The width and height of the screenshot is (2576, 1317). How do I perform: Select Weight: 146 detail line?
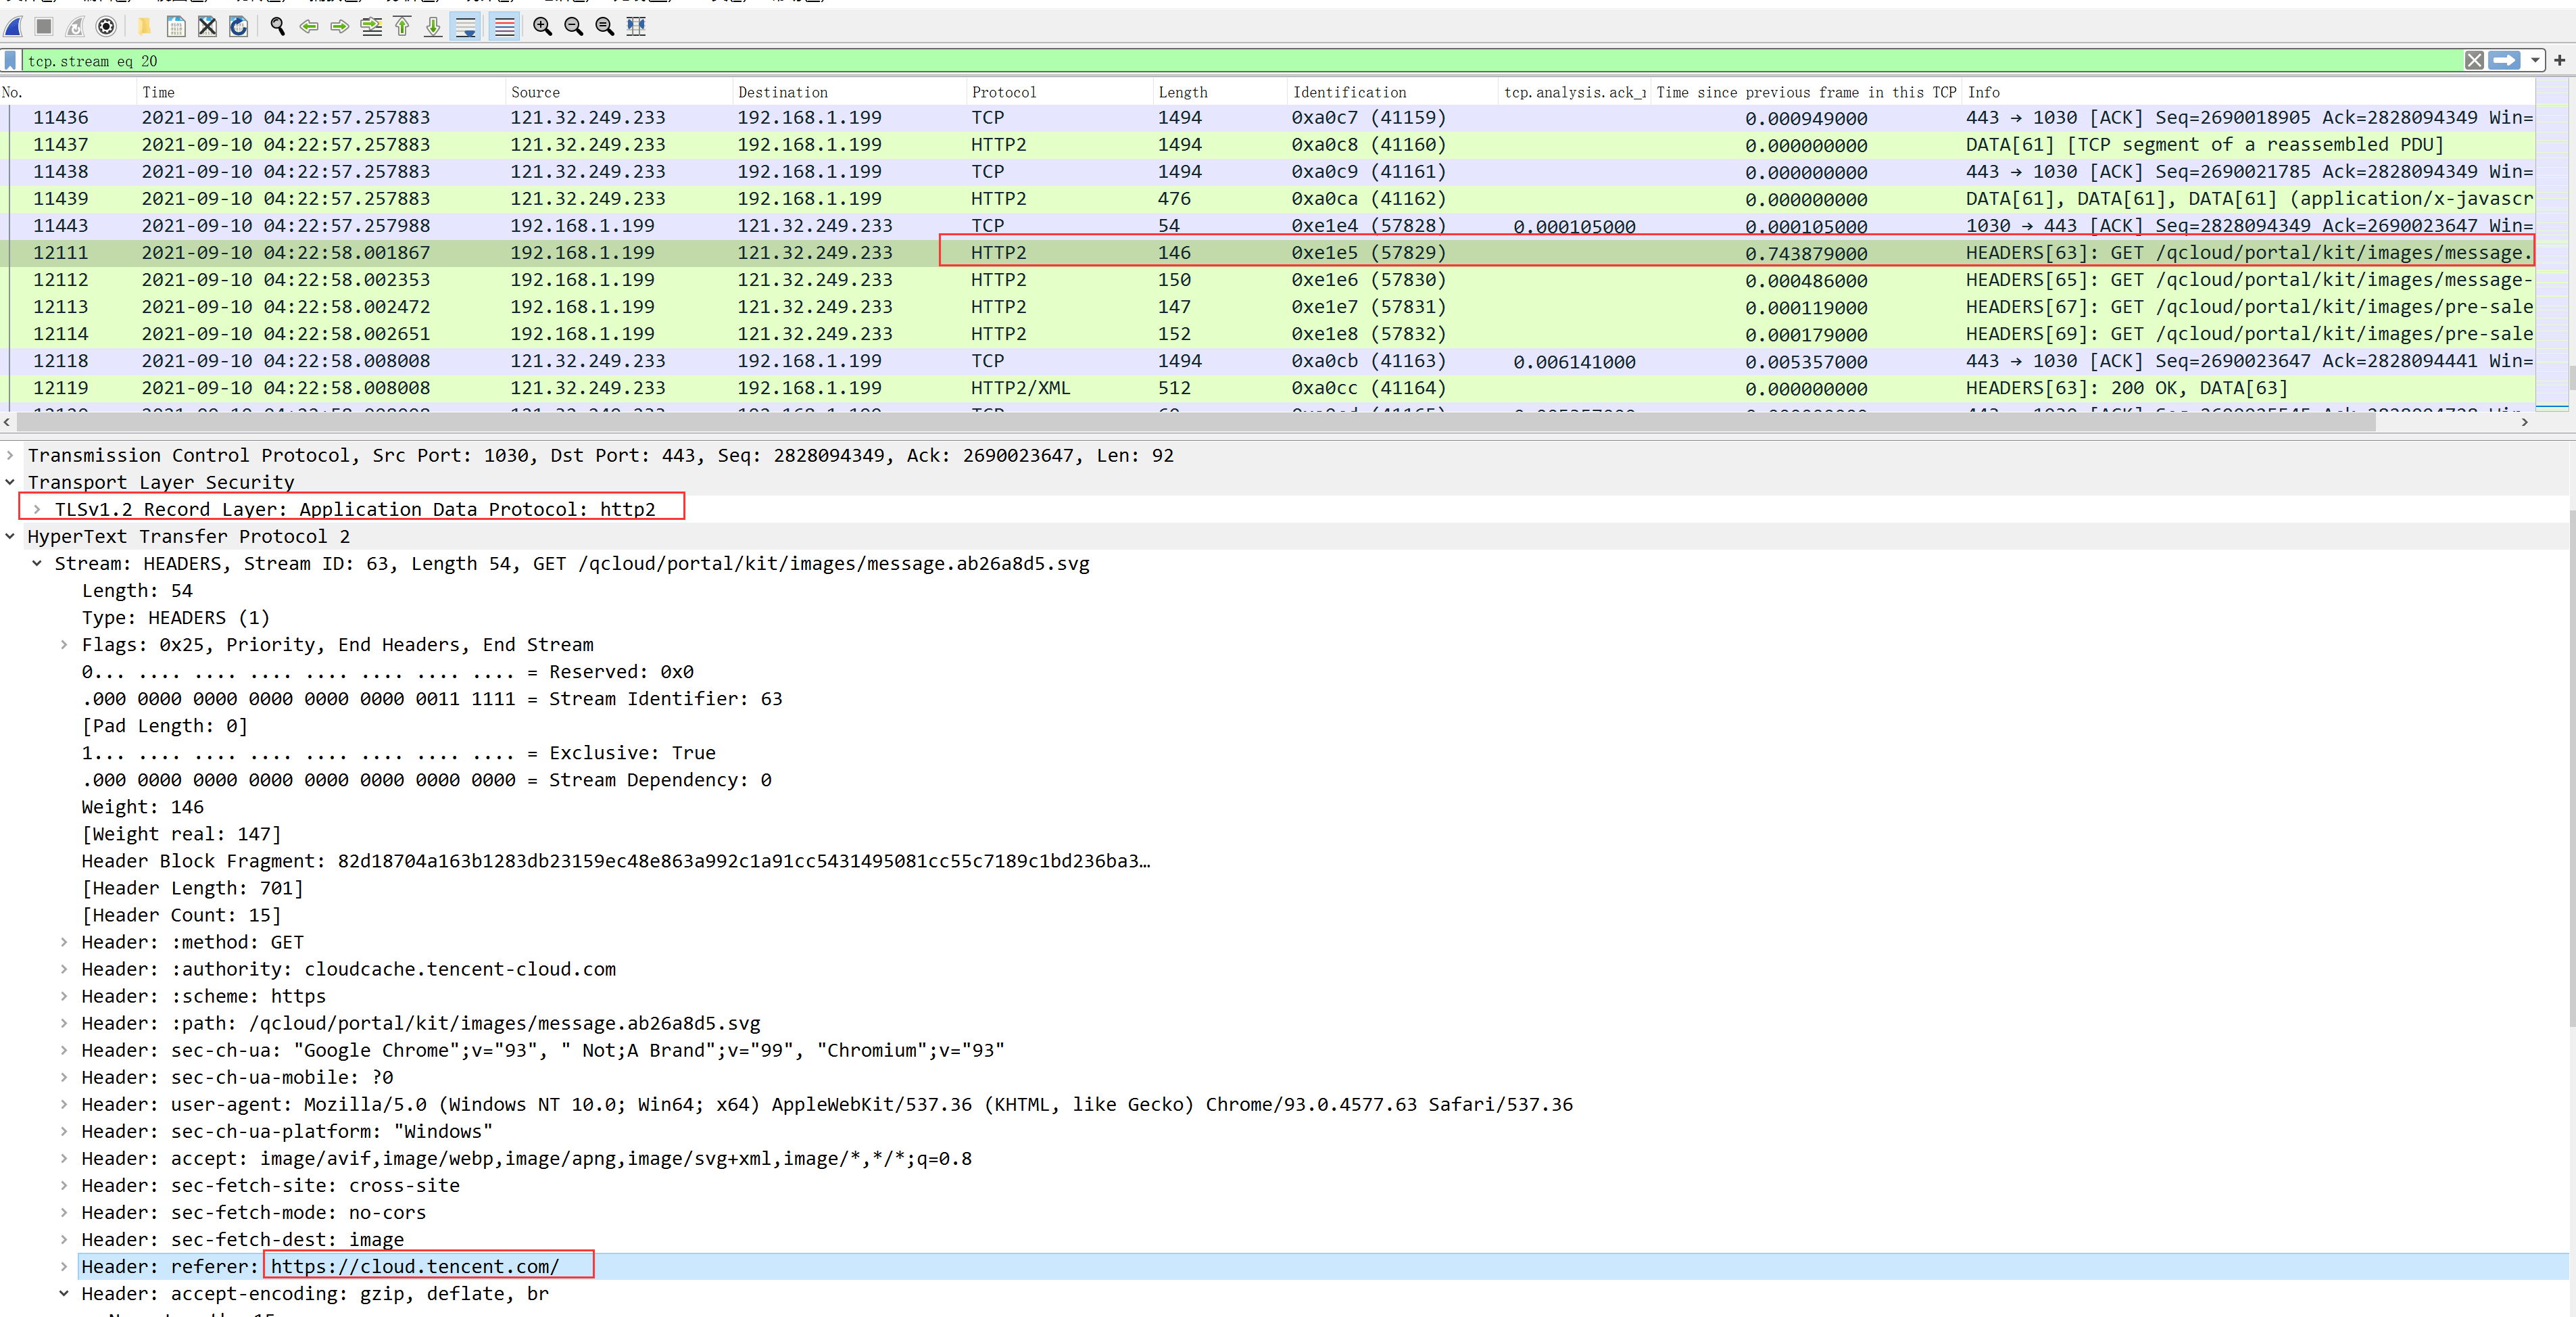click(142, 807)
